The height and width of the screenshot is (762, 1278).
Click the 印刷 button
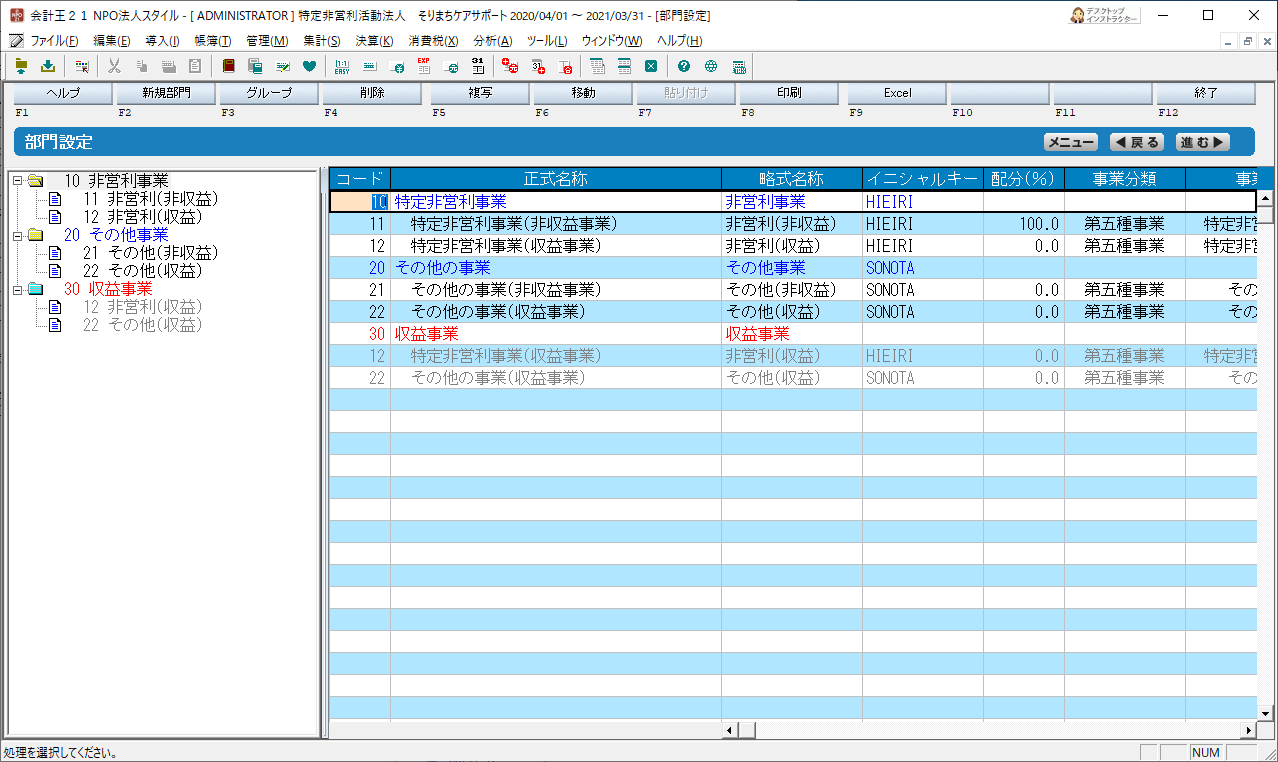click(789, 93)
